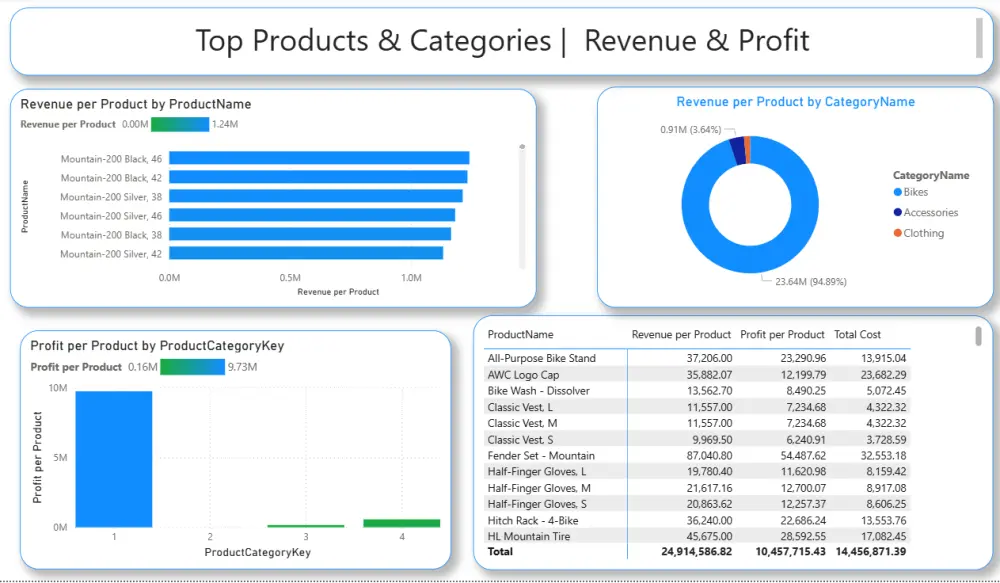The image size is (1000, 583).
Task: Click the bar chart vertical scrollbar handle
Action: (x=522, y=147)
